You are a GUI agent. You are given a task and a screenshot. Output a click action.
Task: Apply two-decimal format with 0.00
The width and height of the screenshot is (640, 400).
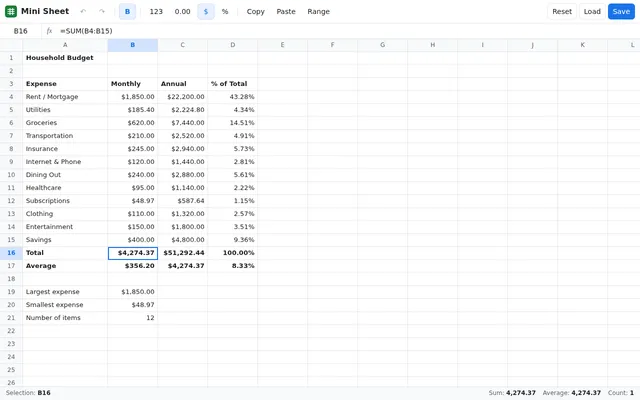point(182,11)
